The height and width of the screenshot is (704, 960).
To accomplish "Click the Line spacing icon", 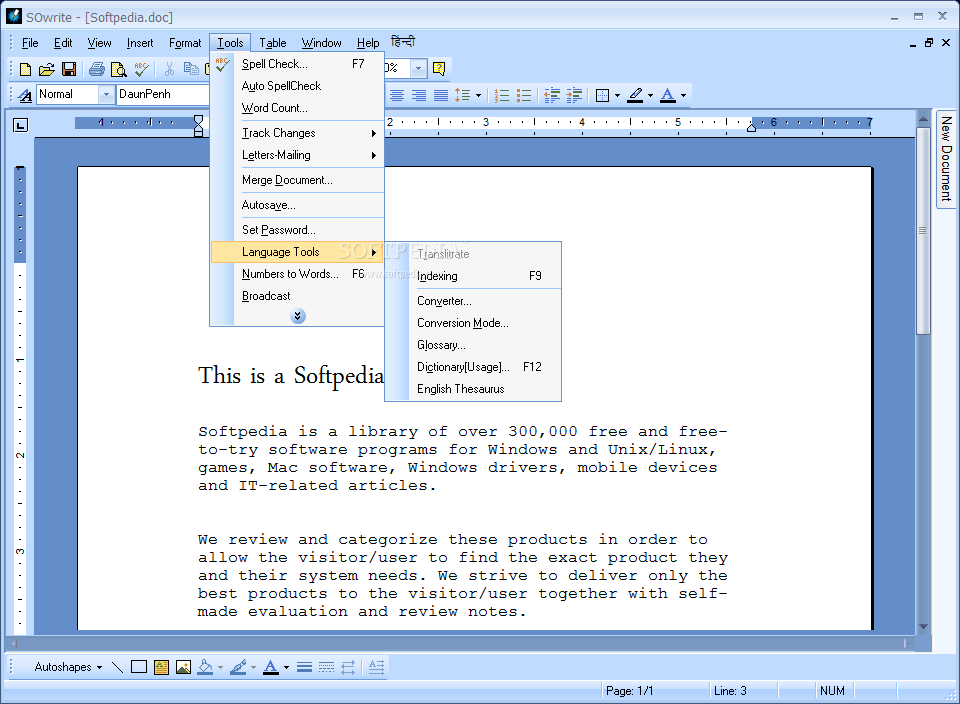I will [463, 95].
